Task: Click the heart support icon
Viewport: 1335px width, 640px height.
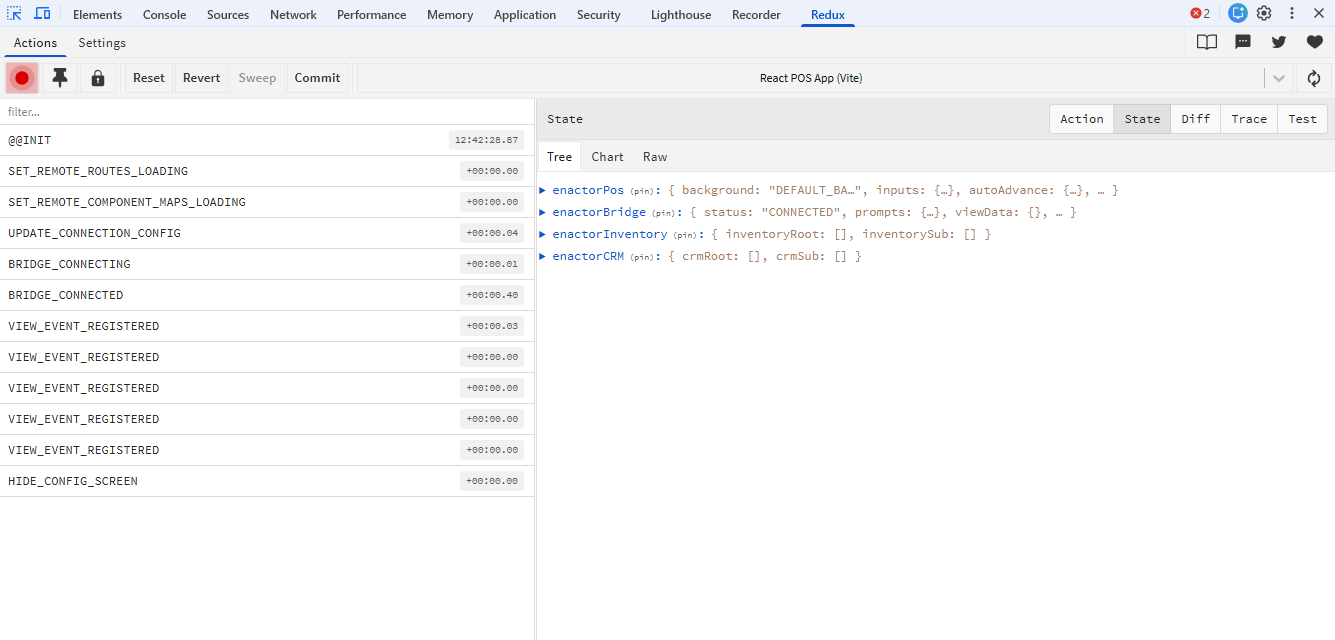Action: (x=1314, y=42)
